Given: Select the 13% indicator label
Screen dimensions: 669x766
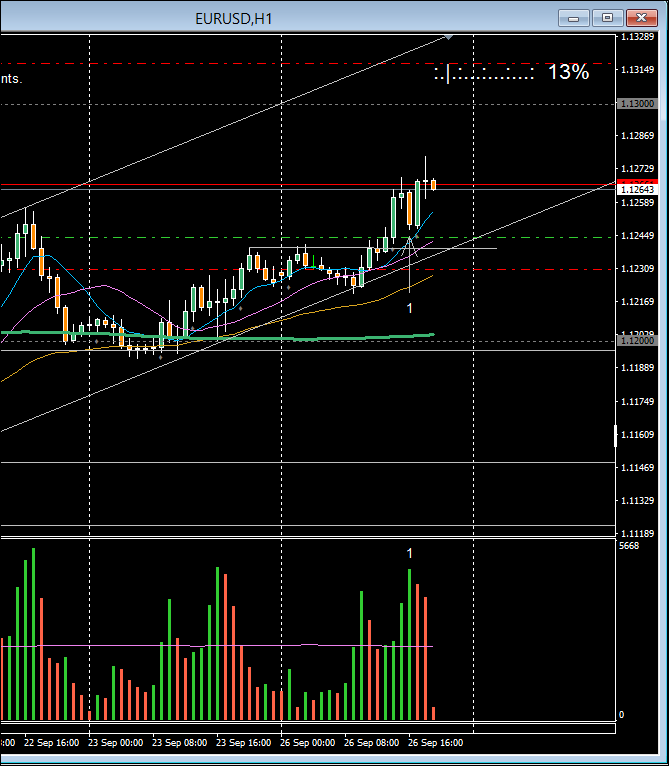Looking at the screenshot, I should tap(568, 72).
